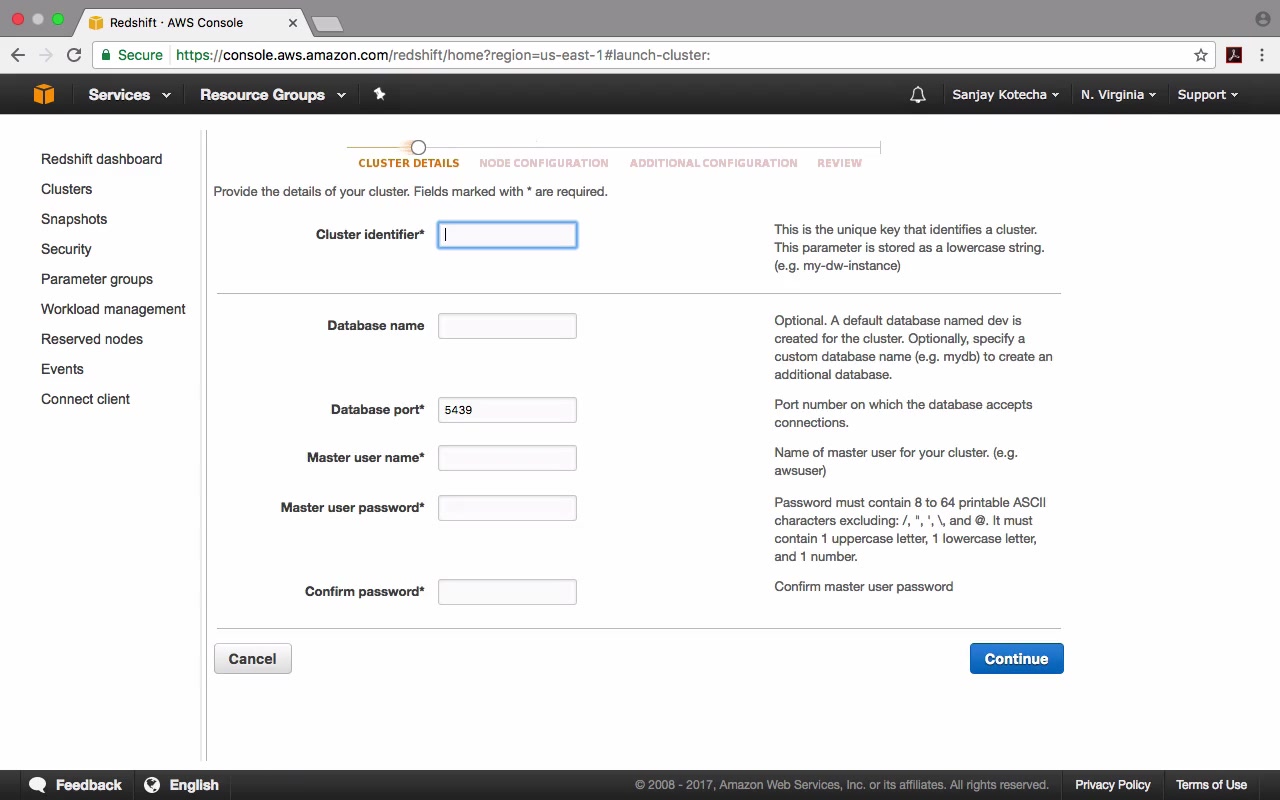Click the Feedback speech bubble icon
1280x800 pixels.
[x=38, y=785]
